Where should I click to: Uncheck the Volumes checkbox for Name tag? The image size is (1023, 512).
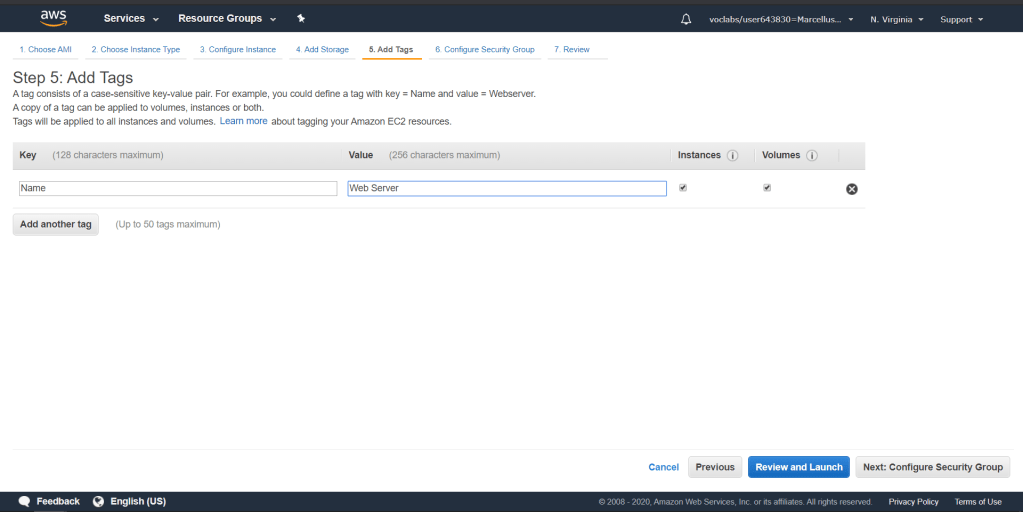767,187
